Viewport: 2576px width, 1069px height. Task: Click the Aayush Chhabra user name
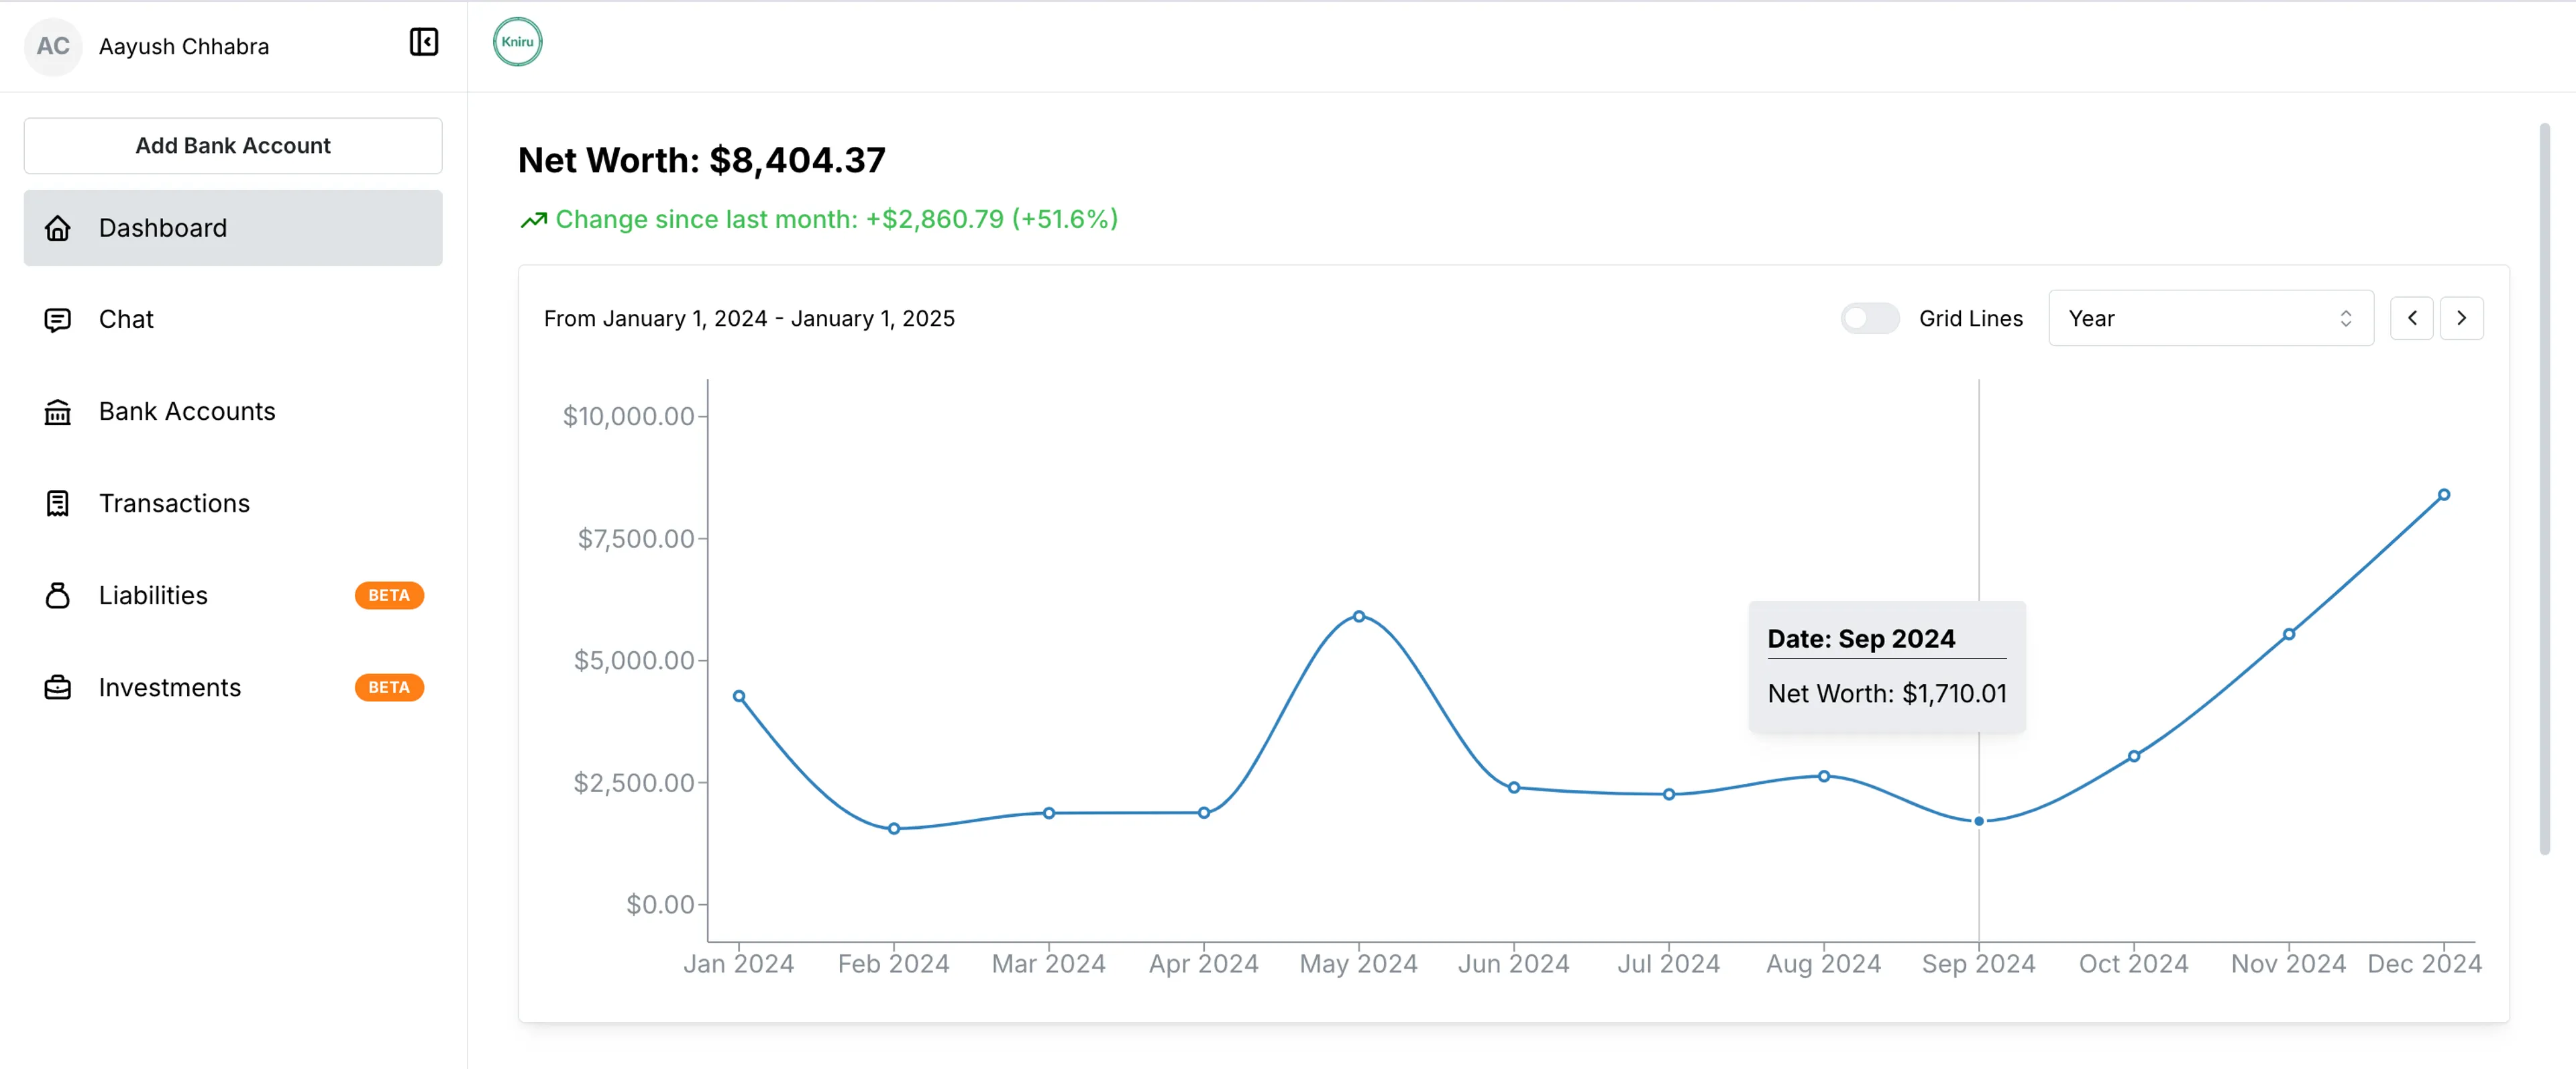click(x=184, y=46)
